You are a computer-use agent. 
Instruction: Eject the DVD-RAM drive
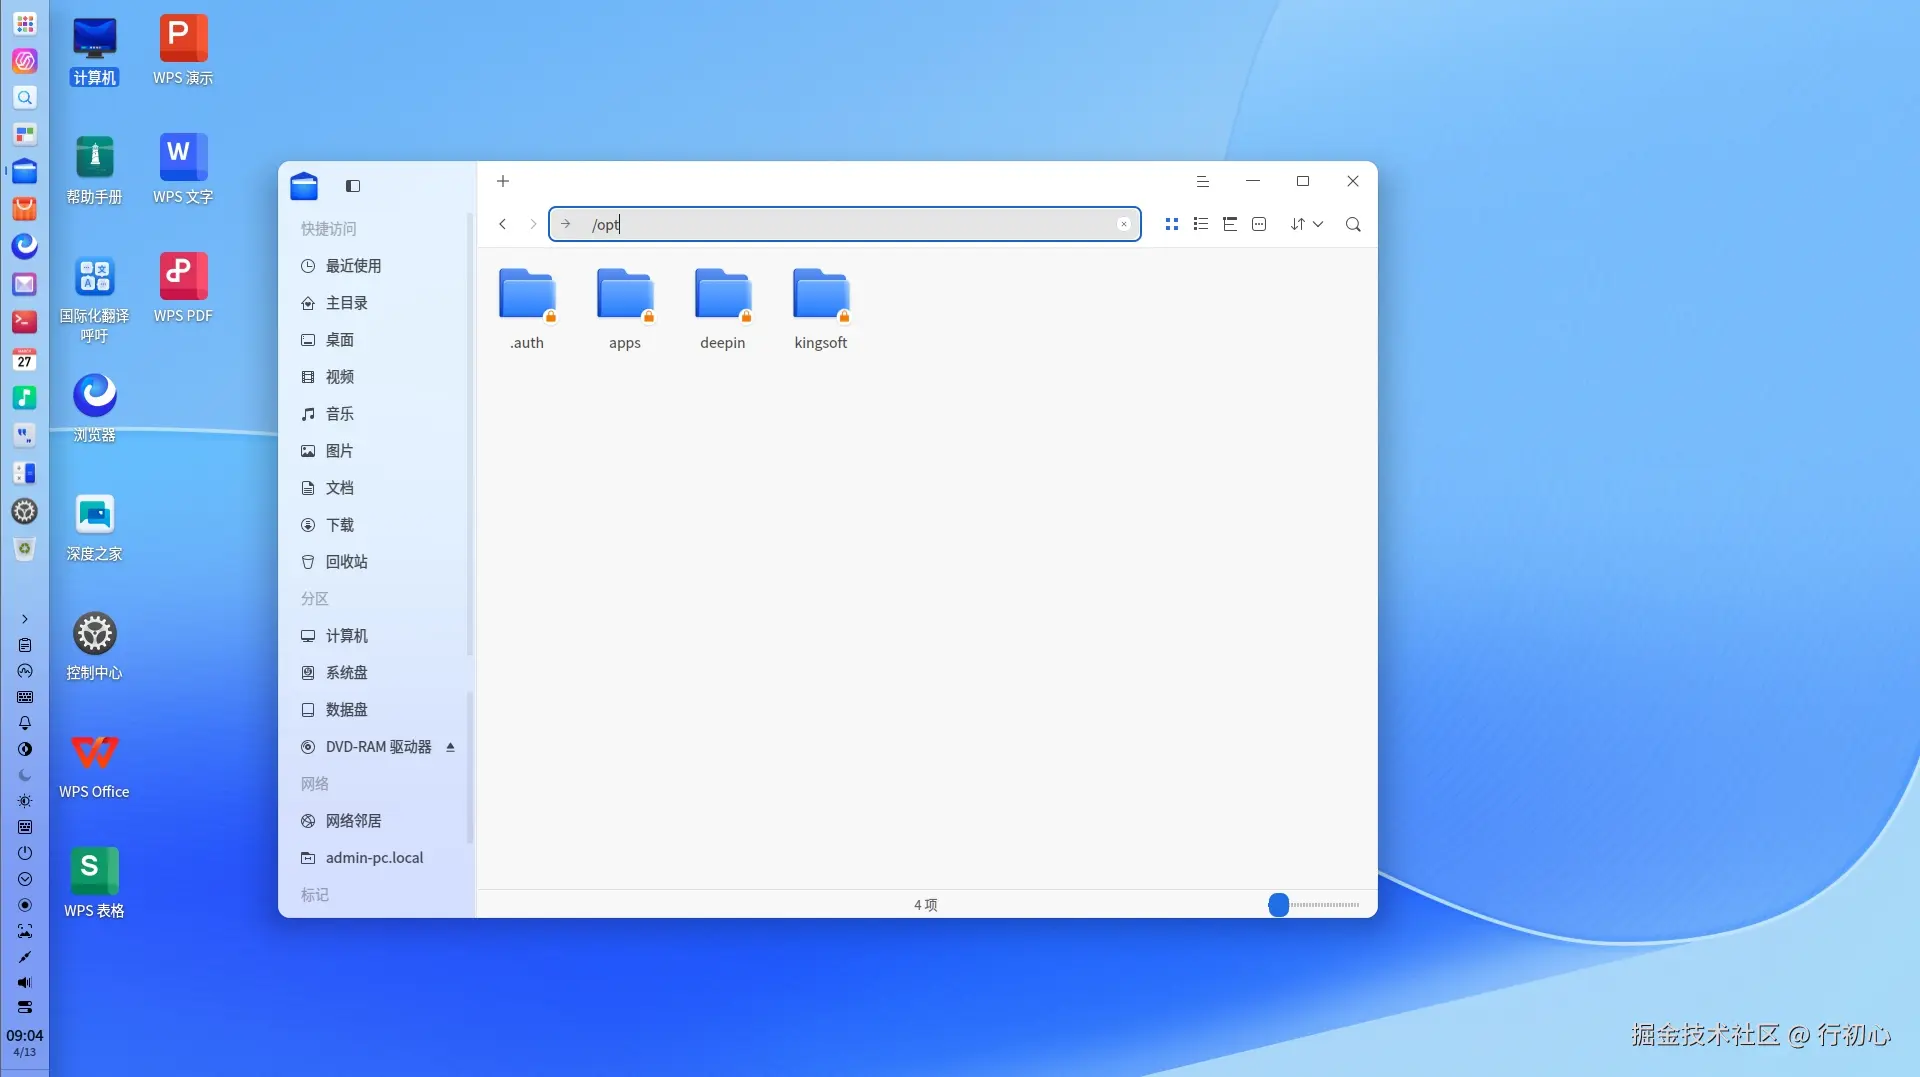(x=450, y=747)
